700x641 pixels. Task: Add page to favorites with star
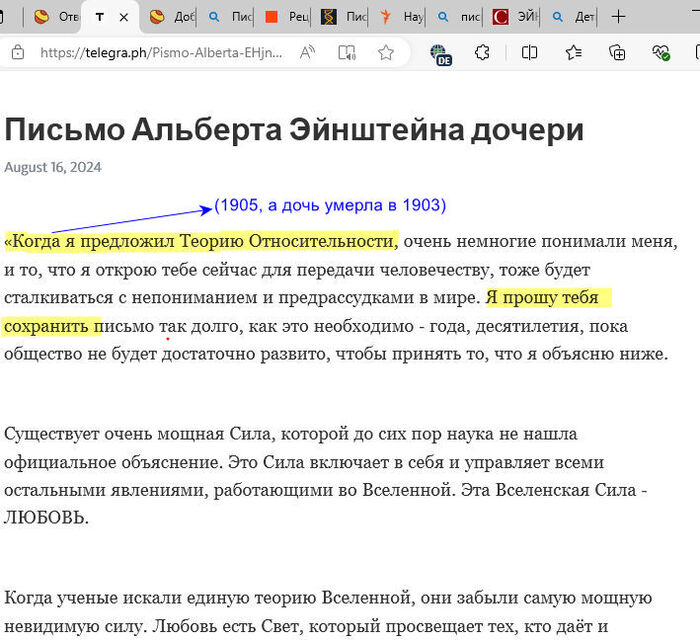point(385,53)
